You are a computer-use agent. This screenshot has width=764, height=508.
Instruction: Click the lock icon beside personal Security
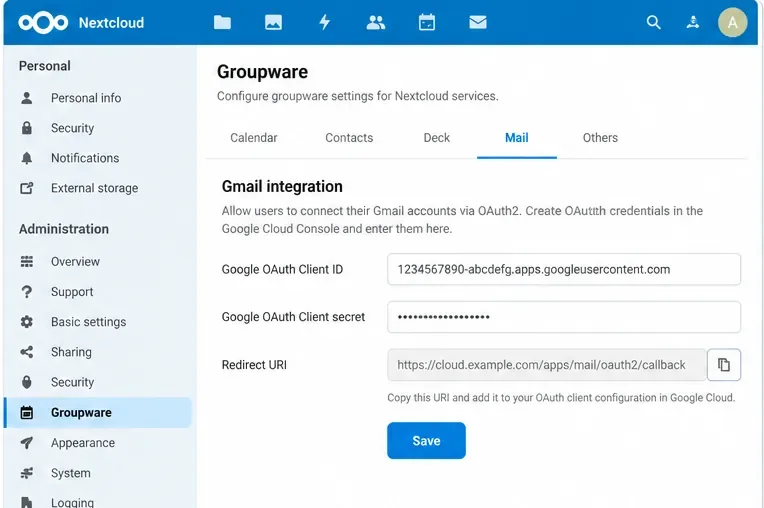27,128
